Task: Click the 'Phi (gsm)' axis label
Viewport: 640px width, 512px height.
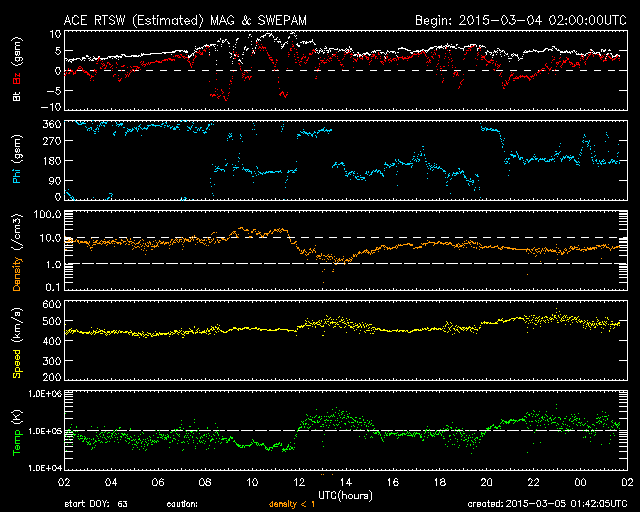Action: 17,160
